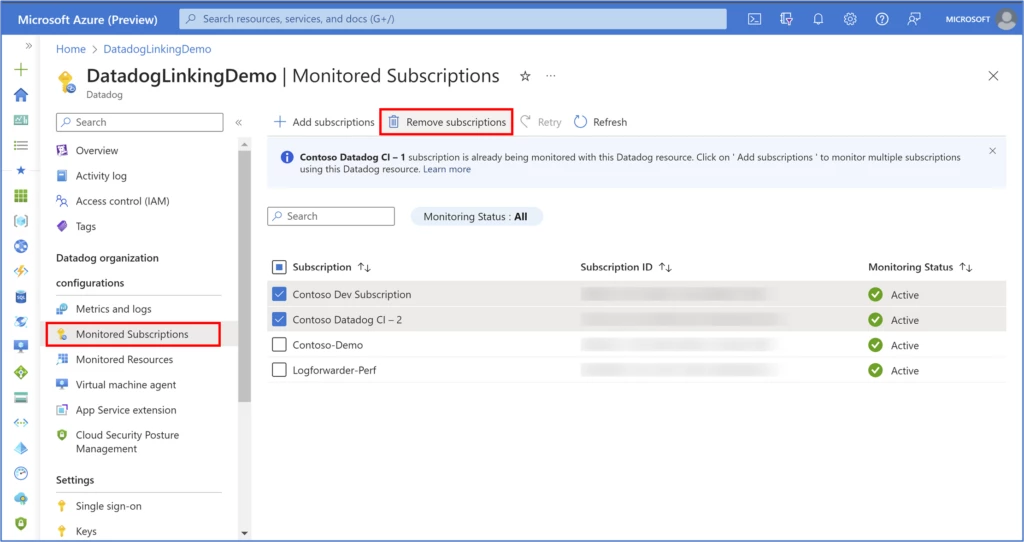
Task: Close the Monitored Subscriptions blade
Action: click(x=993, y=76)
